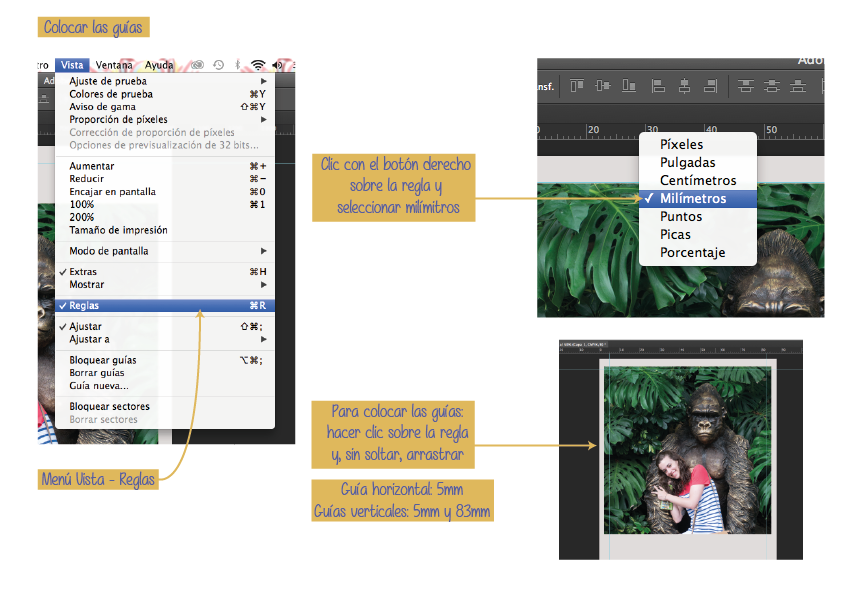The width and height of the screenshot is (842, 597).
Task: Choose Borrar guías
Action: point(165,373)
